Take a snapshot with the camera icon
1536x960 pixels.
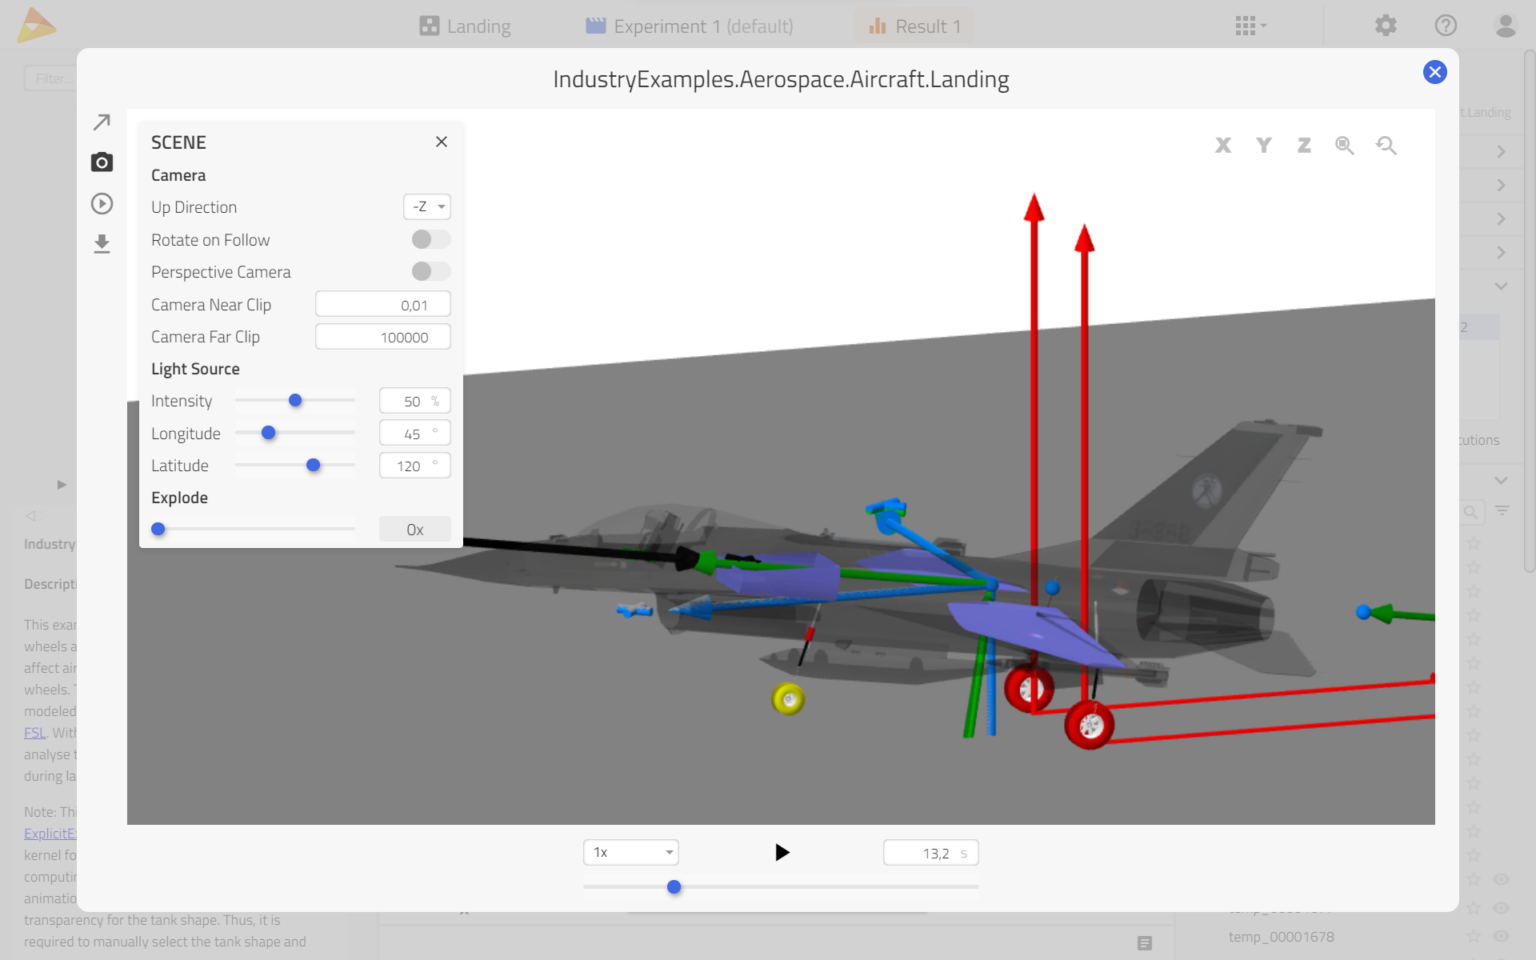pyautogui.click(x=101, y=162)
